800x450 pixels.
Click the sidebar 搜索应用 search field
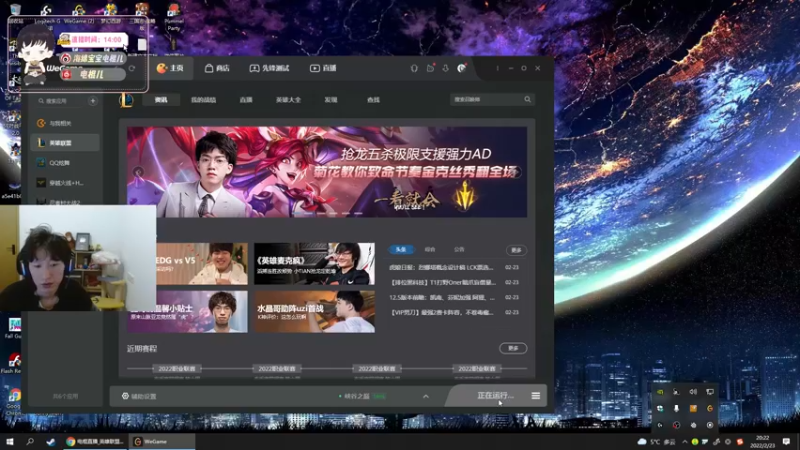click(61, 101)
